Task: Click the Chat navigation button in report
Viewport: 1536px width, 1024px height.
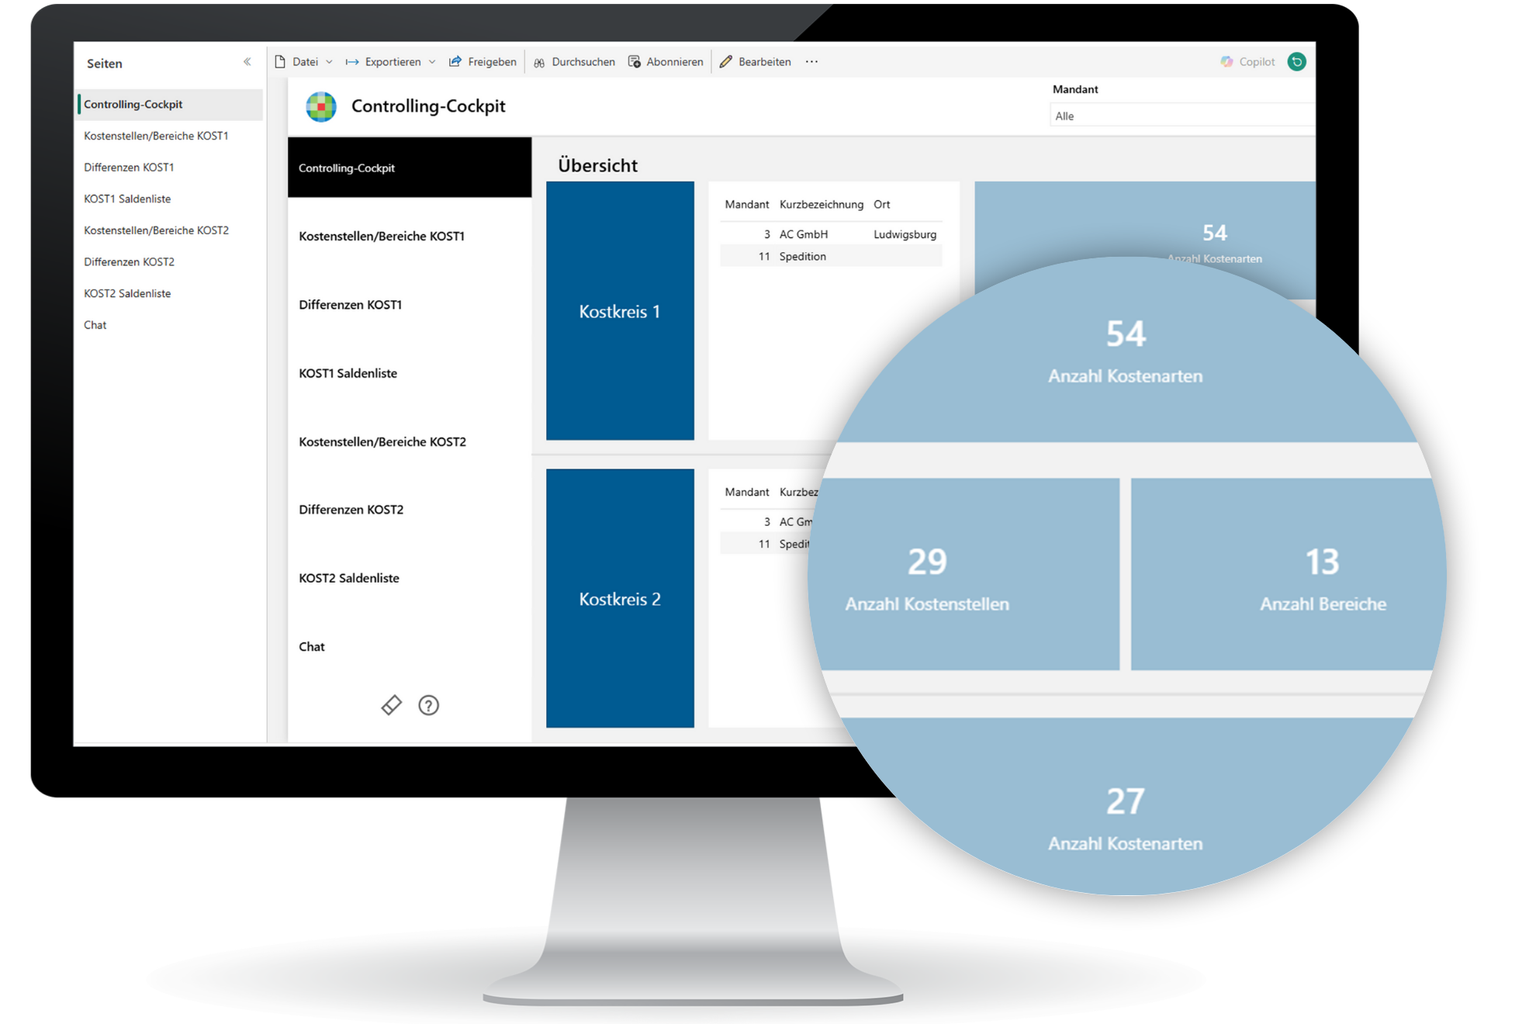Action: [x=312, y=647]
